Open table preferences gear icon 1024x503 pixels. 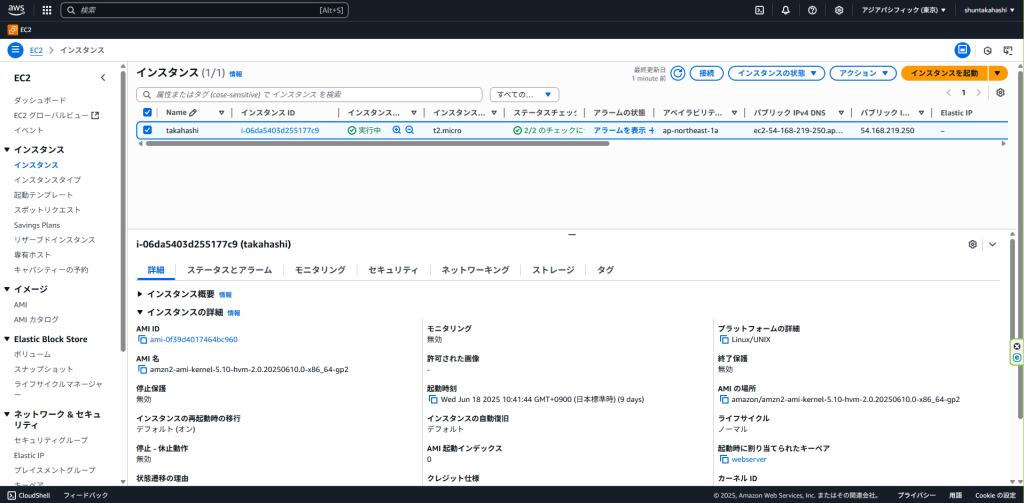[x=1000, y=93]
